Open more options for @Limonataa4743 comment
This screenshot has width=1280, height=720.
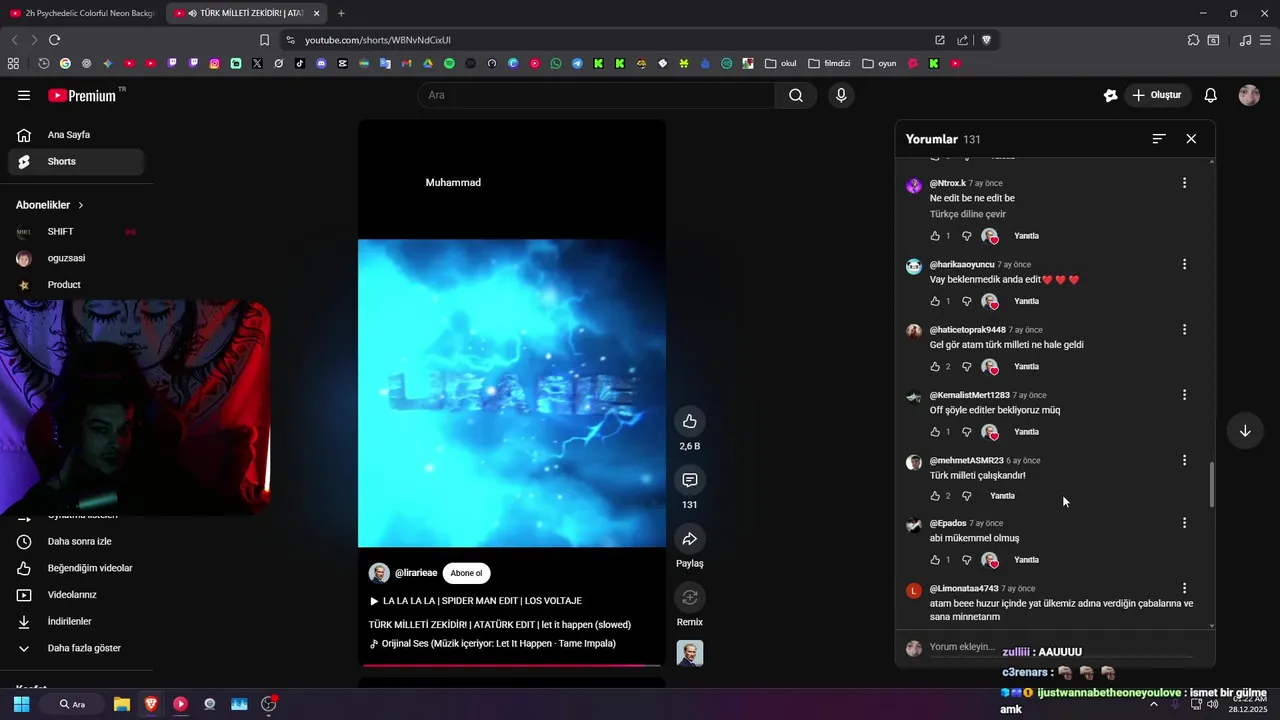click(x=1184, y=588)
